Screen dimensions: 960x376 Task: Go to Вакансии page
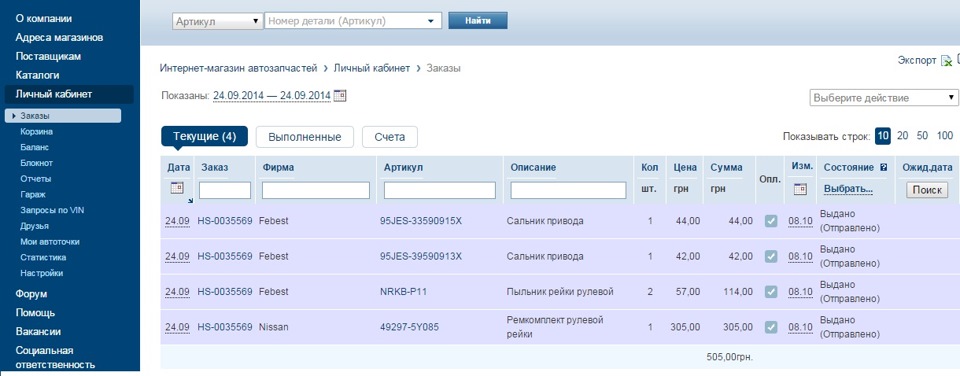pyautogui.click(x=38, y=331)
